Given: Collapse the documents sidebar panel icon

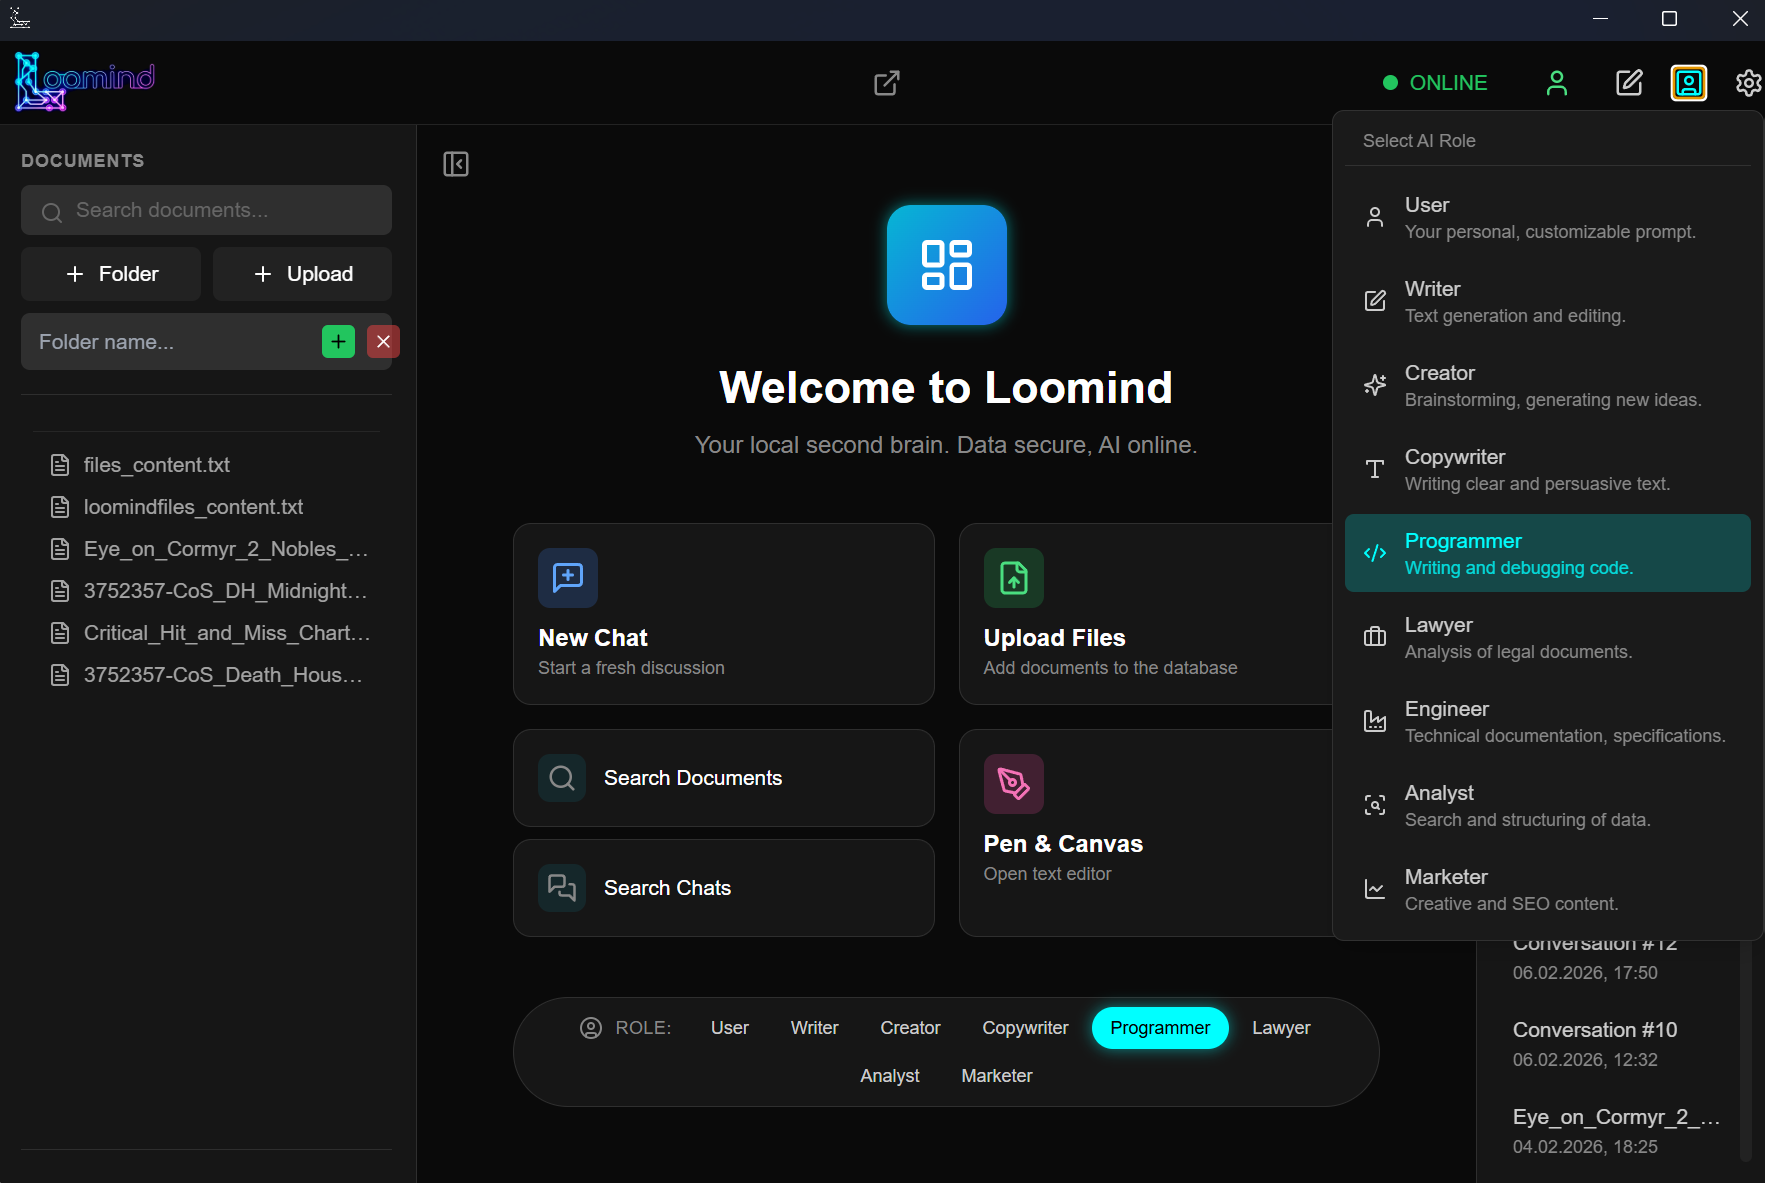Looking at the screenshot, I should point(456,164).
